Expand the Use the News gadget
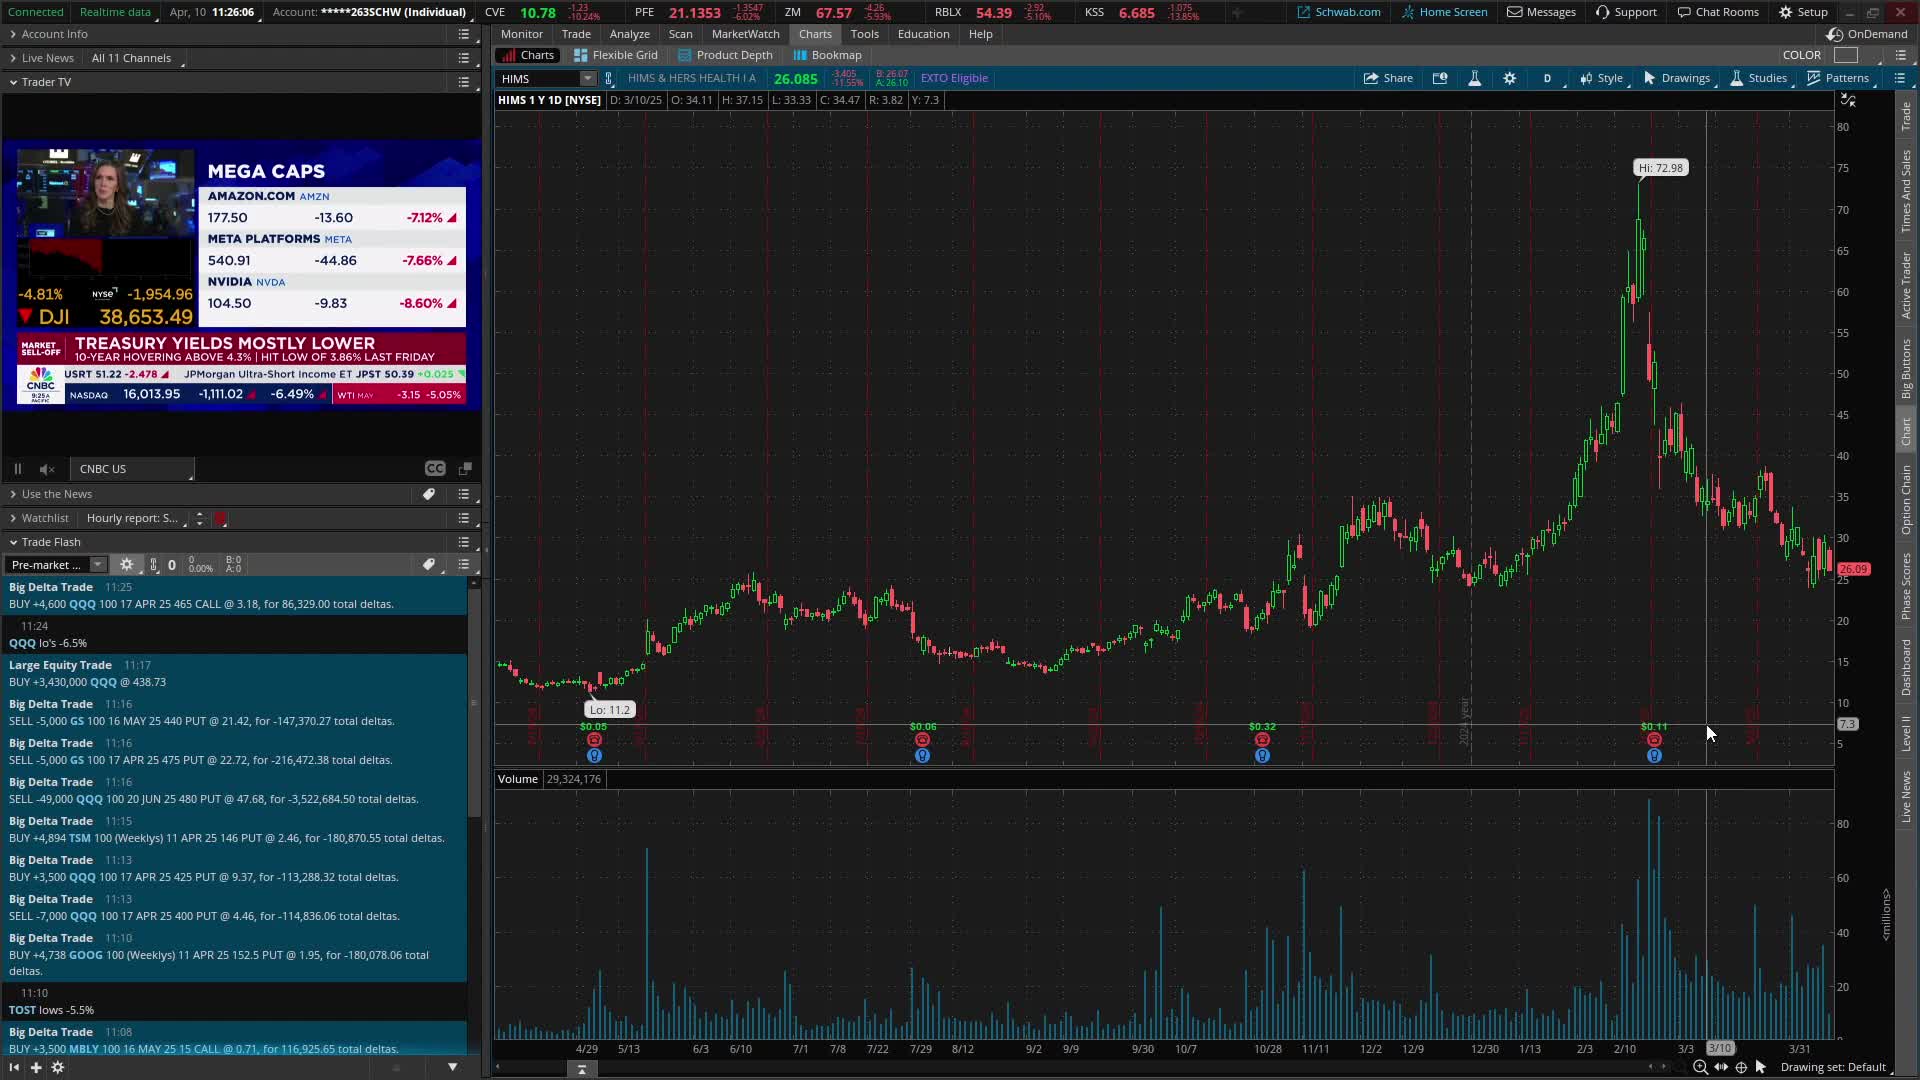Viewport: 1920px width, 1080px height. pyautogui.click(x=13, y=494)
